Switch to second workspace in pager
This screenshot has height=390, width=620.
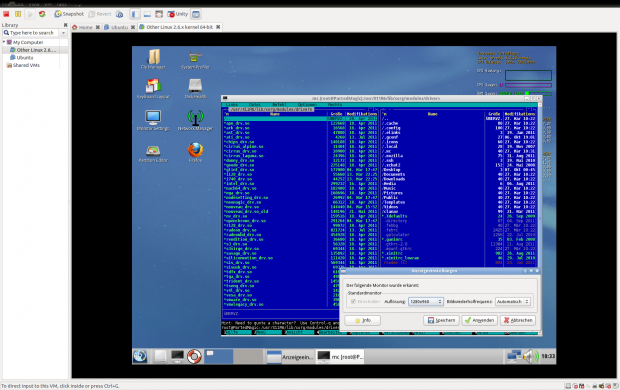click(248, 356)
